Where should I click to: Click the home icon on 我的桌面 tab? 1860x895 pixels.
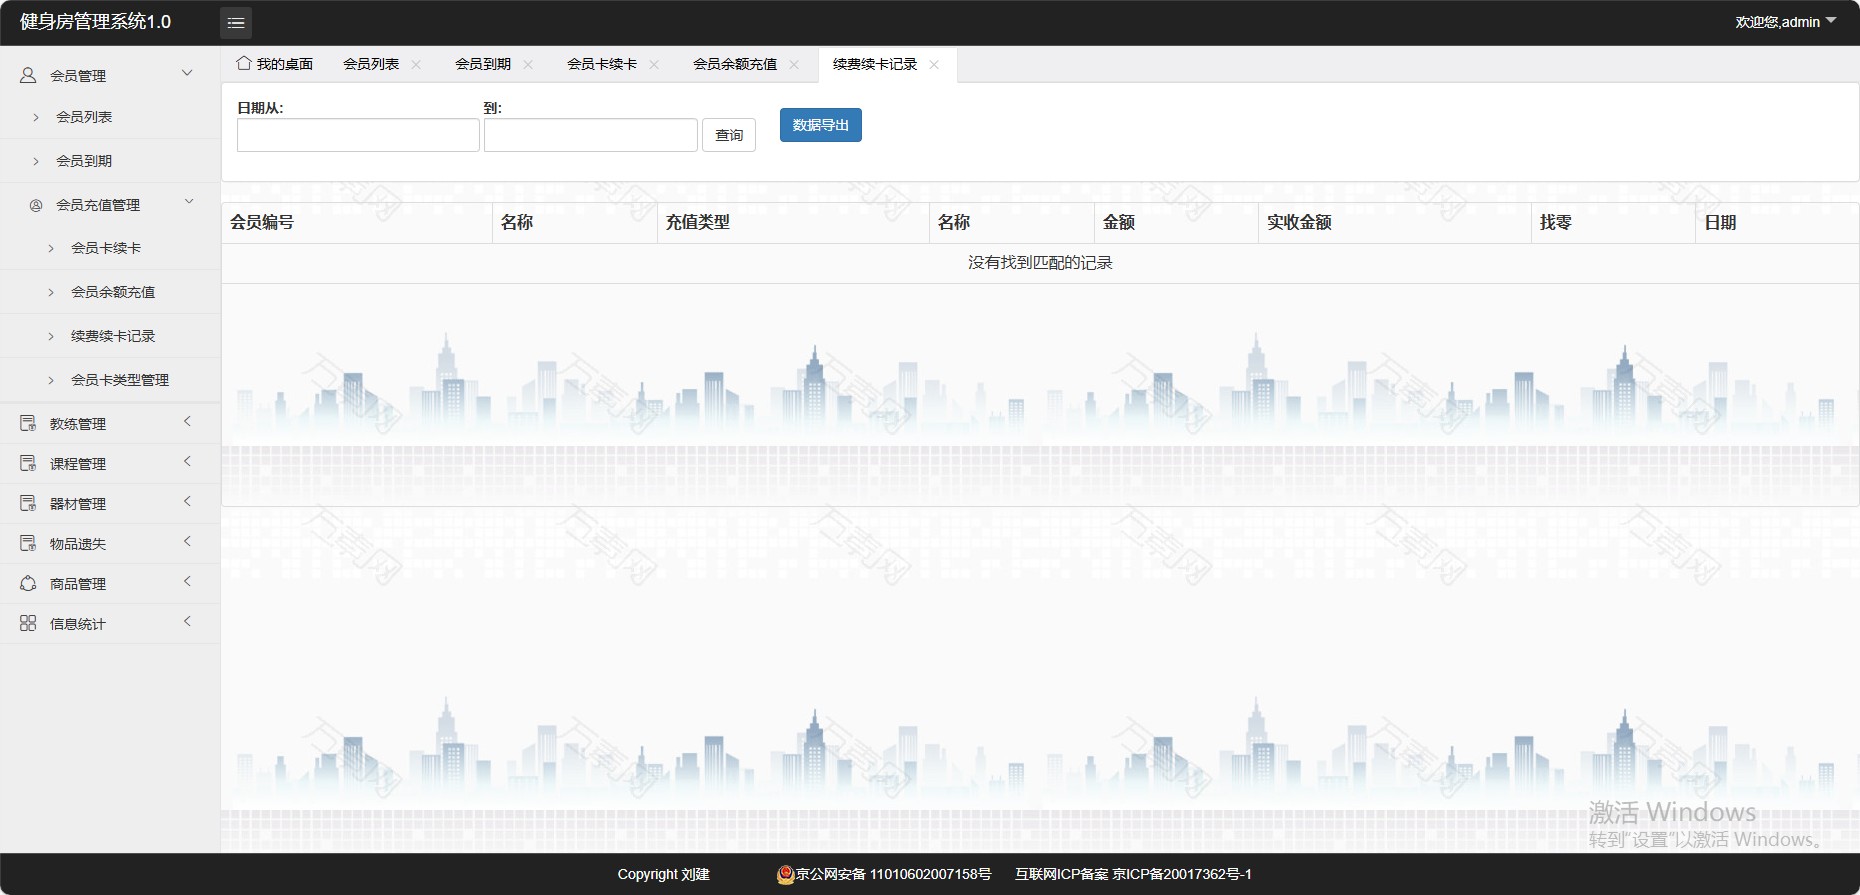pyautogui.click(x=243, y=63)
